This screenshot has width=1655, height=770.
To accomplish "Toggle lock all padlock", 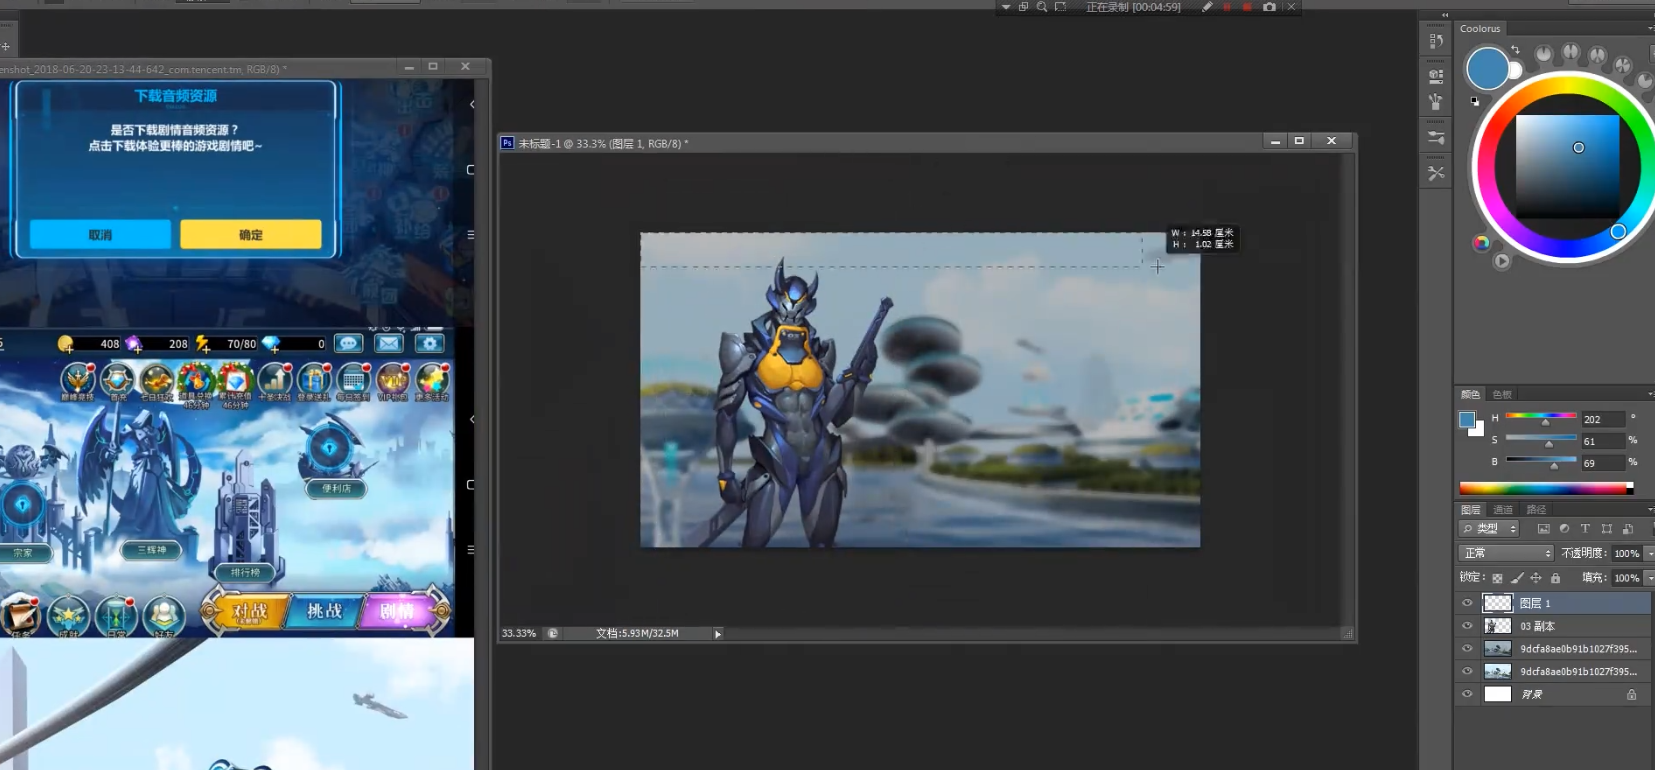I will [1555, 578].
